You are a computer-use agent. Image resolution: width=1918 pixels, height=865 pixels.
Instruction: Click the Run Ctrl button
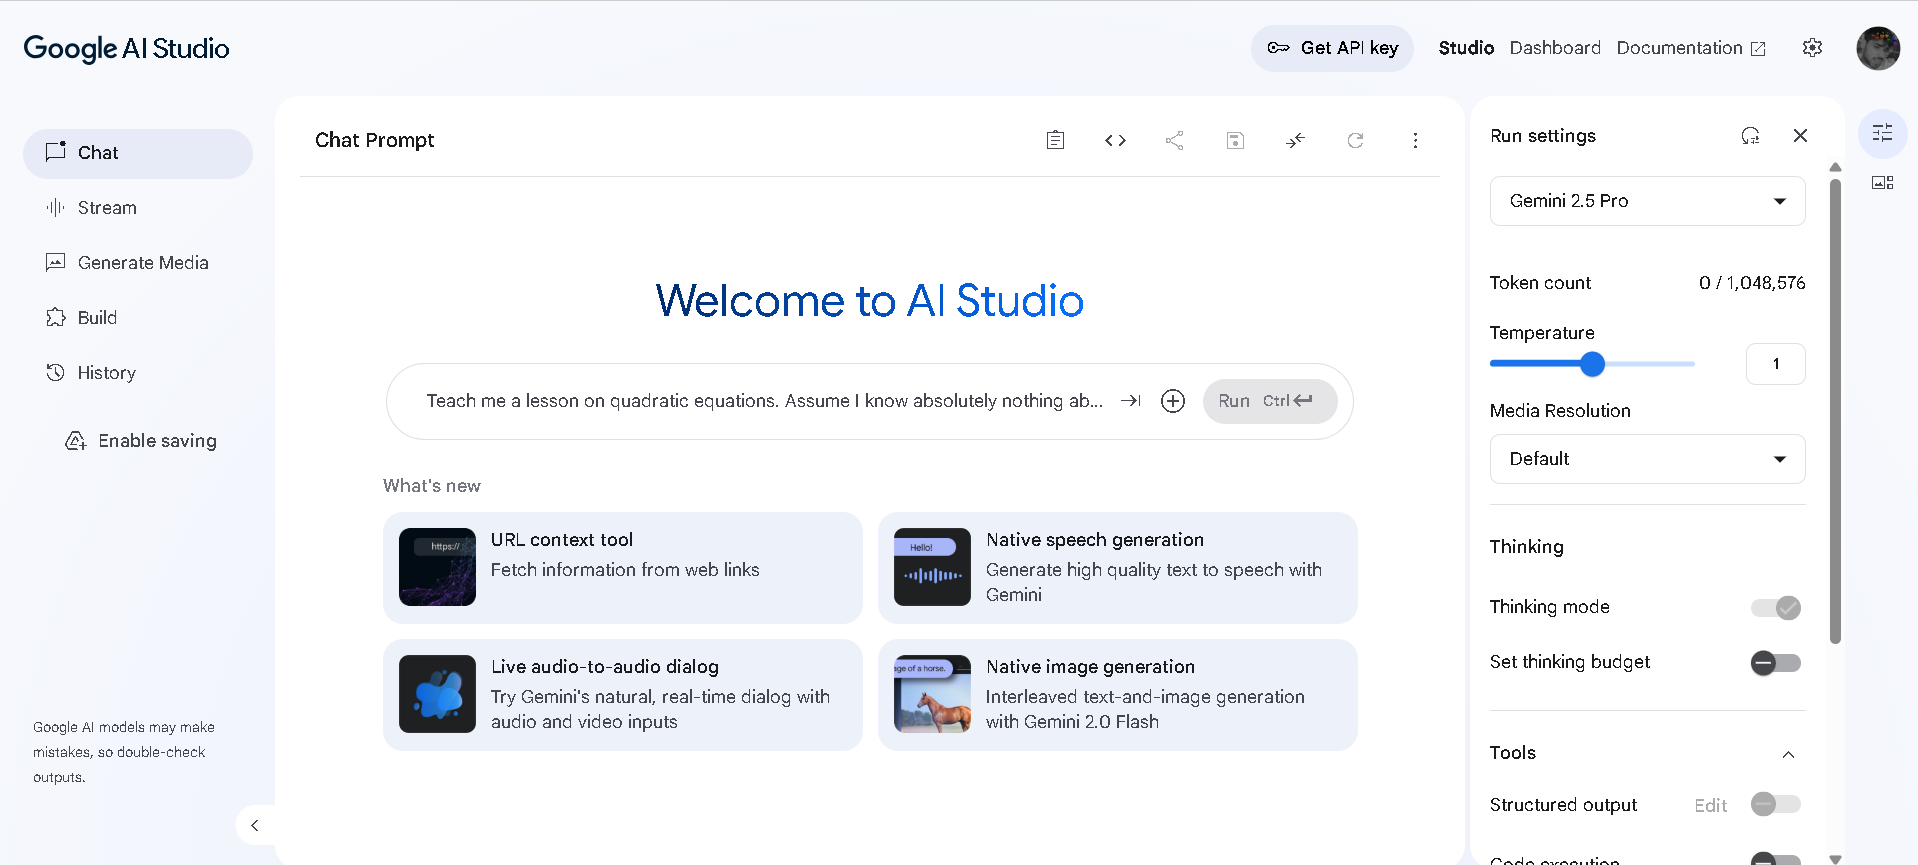tap(1270, 401)
